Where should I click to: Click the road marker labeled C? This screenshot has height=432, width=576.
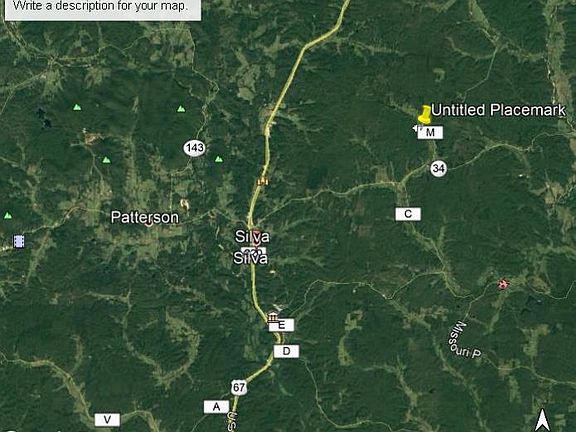408,214
